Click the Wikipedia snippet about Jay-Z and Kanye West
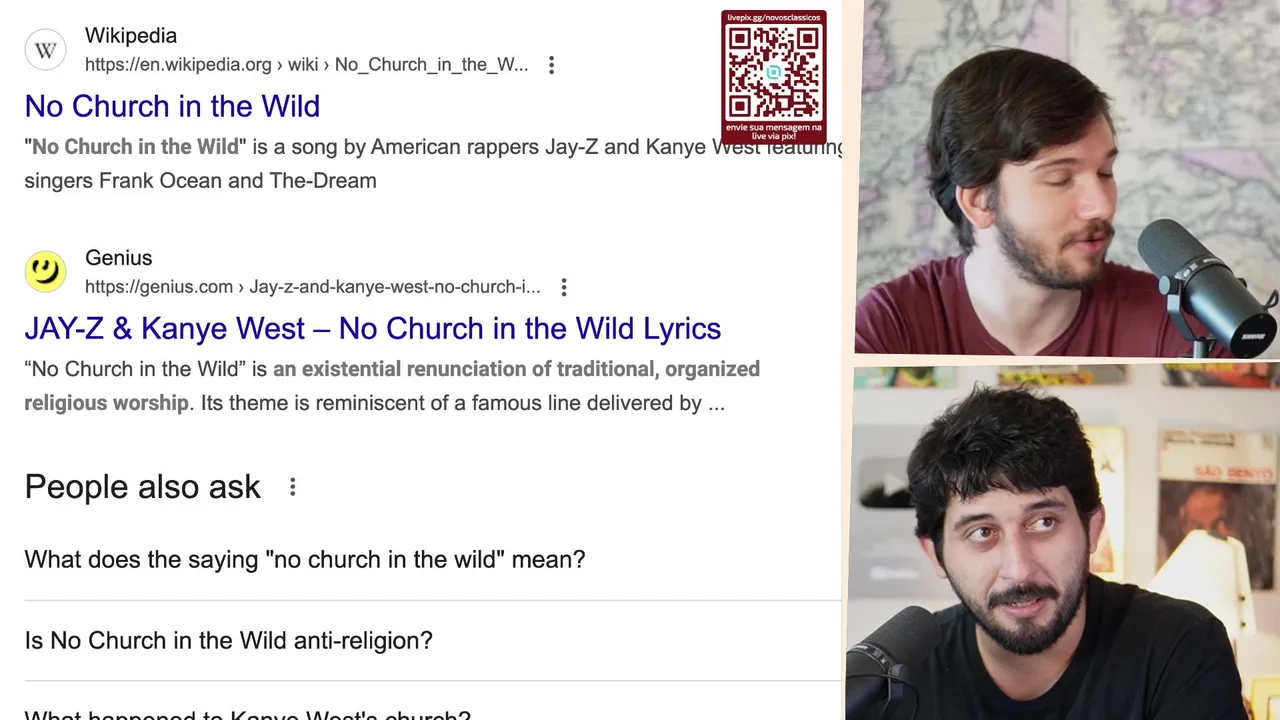Screen dimensions: 1280x720 click(x=433, y=164)
